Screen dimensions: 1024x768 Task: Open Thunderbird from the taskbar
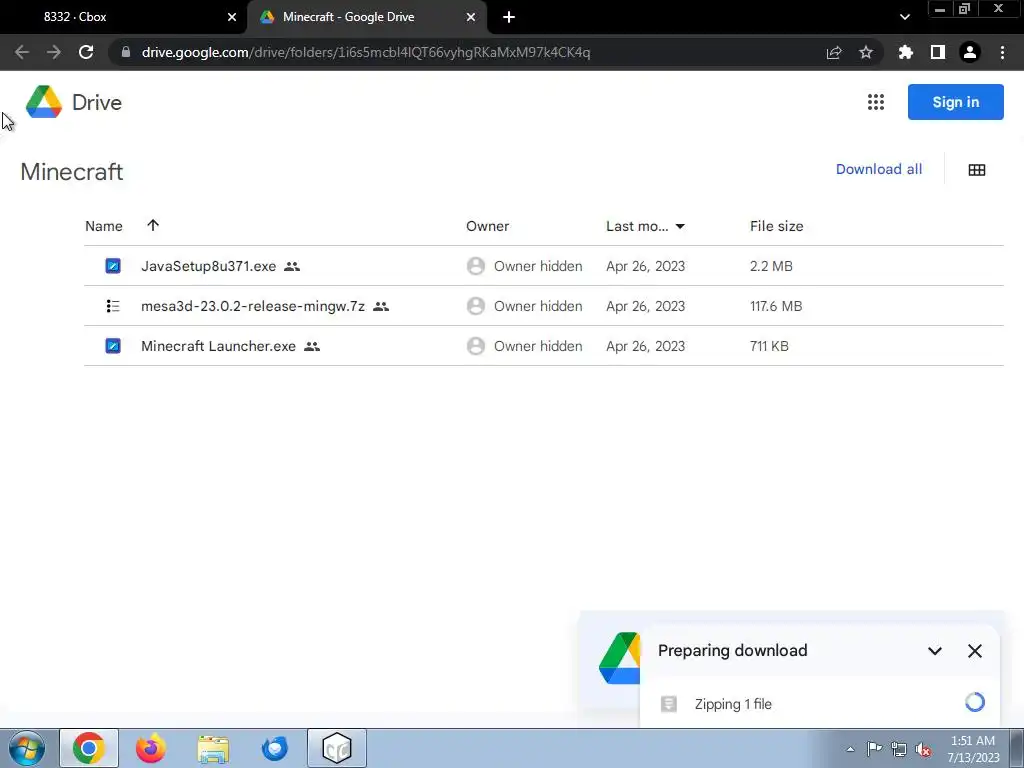pos(275,748)
